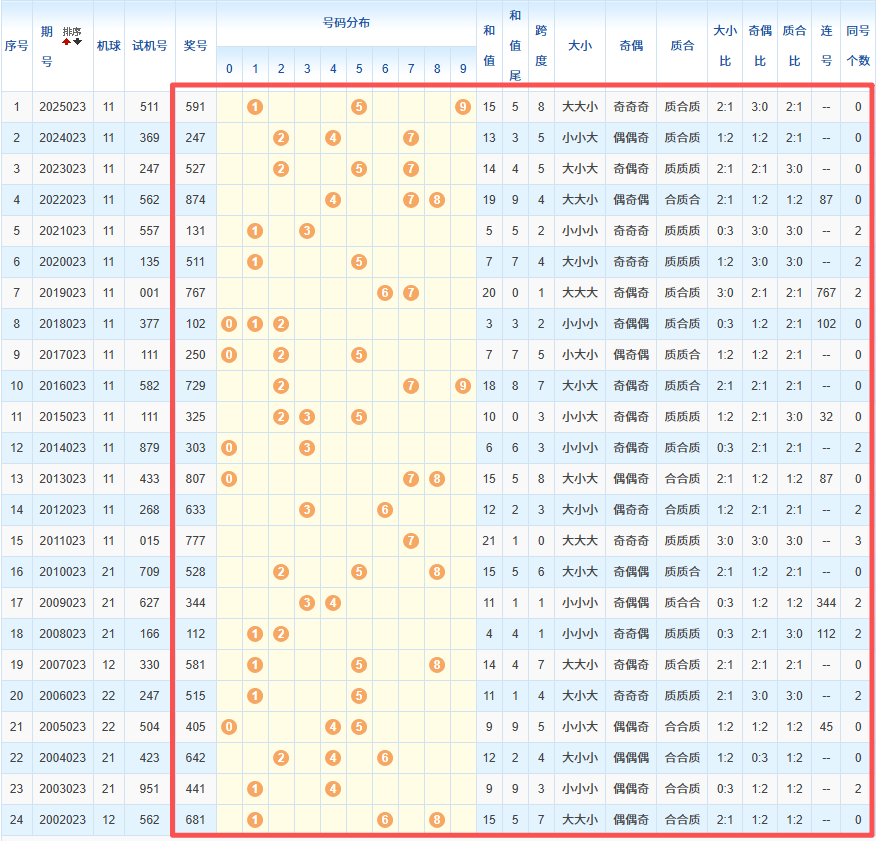
Task: Select orange ball 0 in row 2014023
Action: click(x=229, y=448)
